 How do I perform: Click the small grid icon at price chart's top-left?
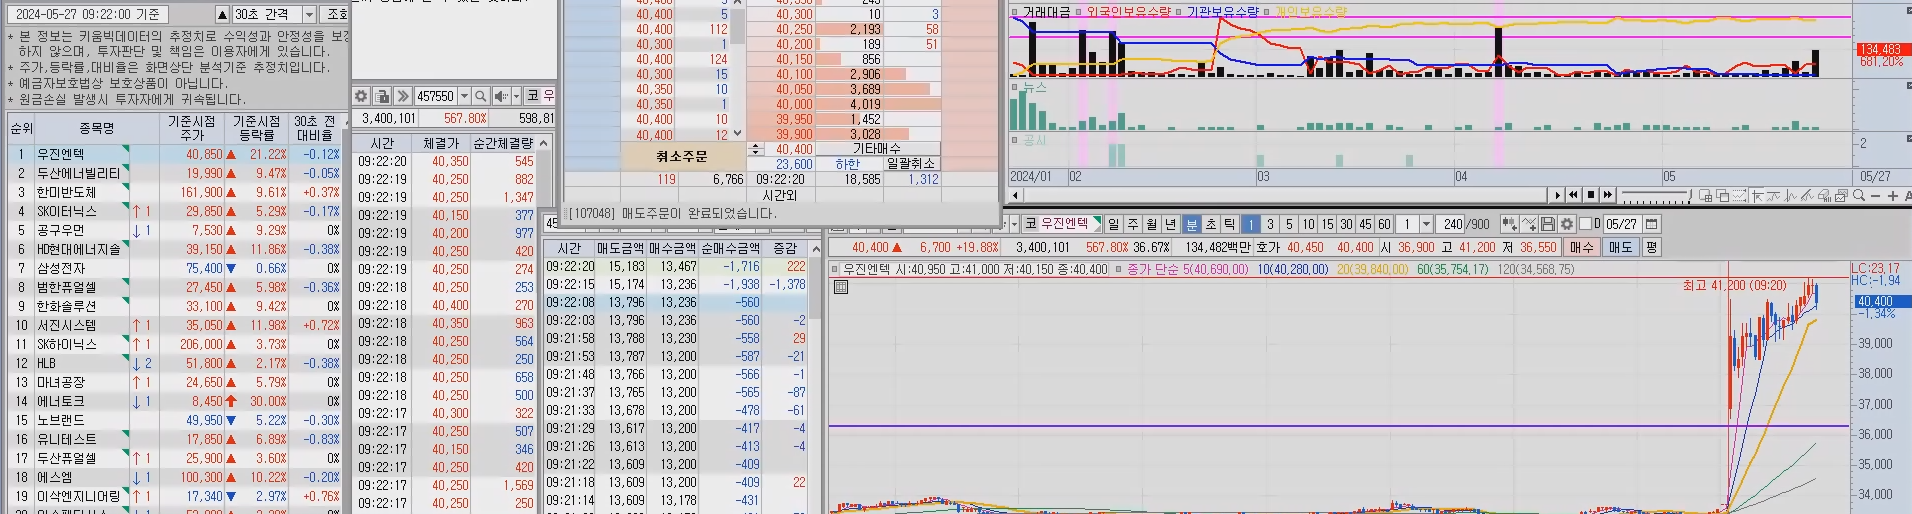[x=841, y=287]
